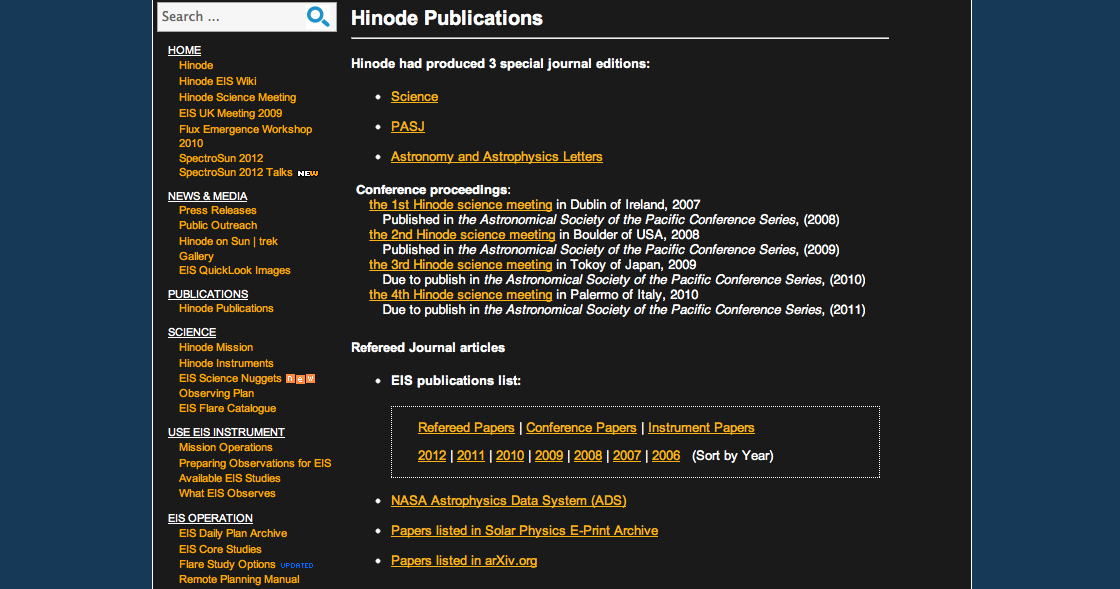This screenshot has height=589, width=1120.
Task: Type in the Search input field
Action: pyautogui.click(x=228, y=16)
